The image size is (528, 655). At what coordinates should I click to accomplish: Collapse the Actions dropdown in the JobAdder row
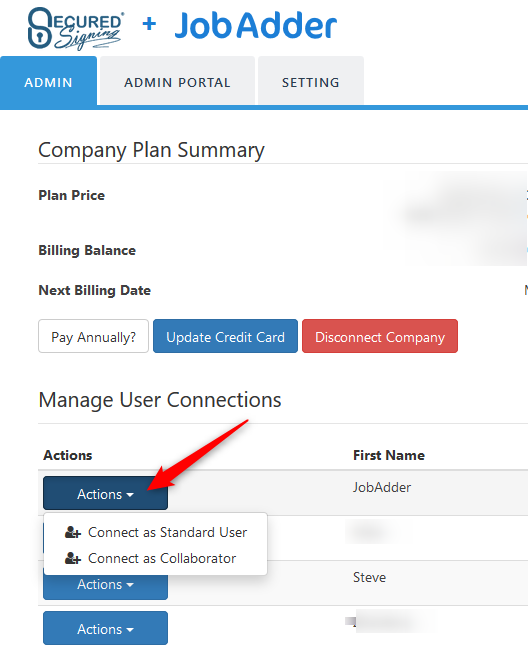click(x=105, y=493)
